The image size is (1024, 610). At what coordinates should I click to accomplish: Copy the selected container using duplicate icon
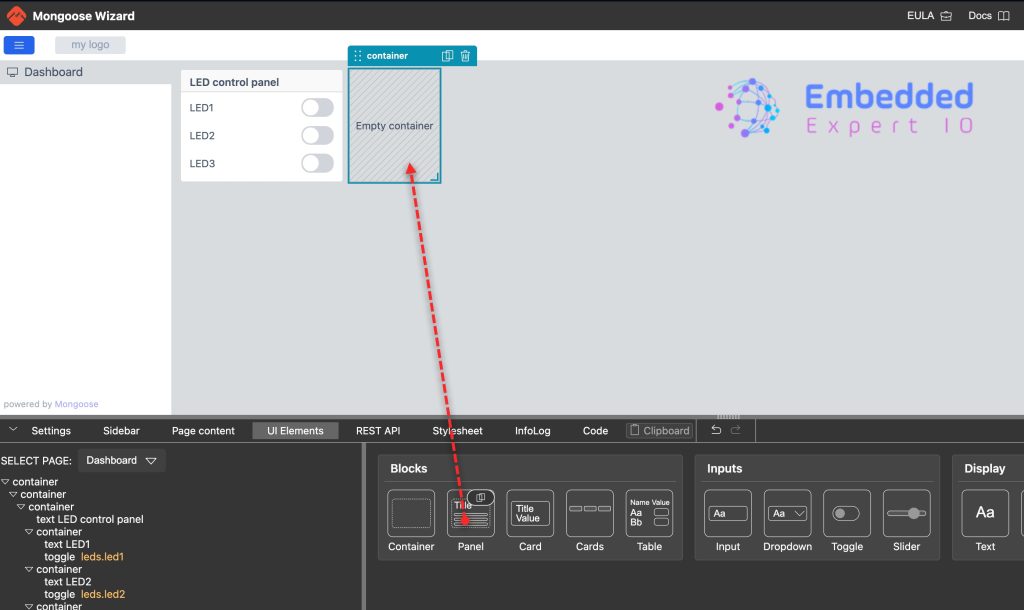[x=448, y=56]
